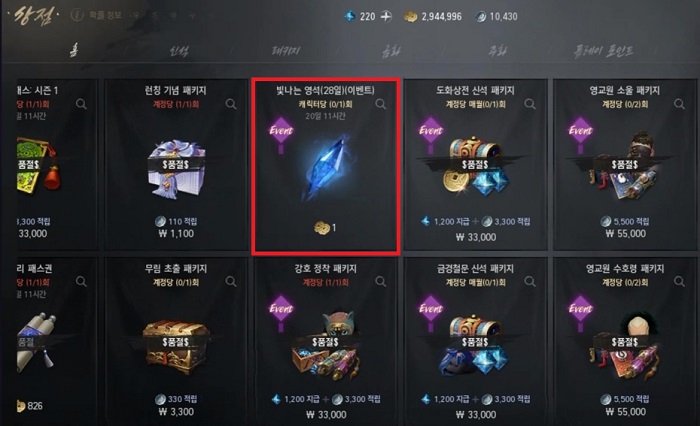
Task: Click magnifier on 도화상전 신석 패키지 card
Action: 530,104
